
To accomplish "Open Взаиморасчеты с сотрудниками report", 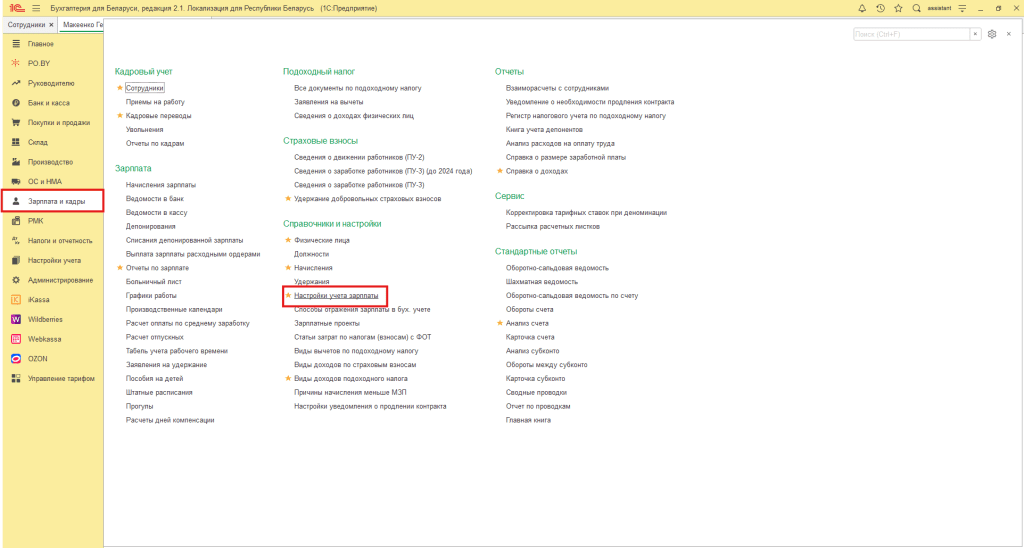I will [557, 88].
